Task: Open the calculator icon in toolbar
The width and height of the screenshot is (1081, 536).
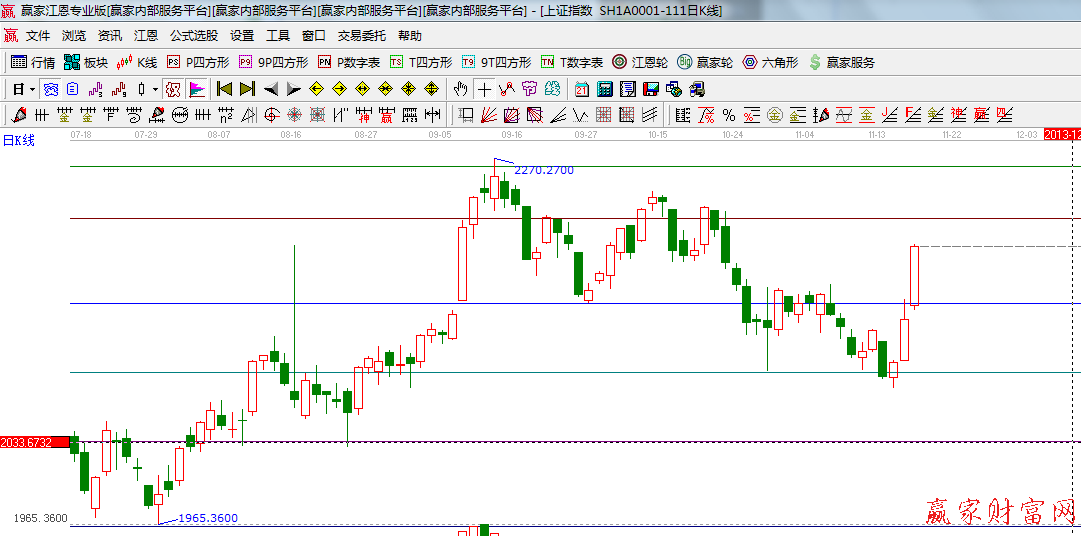Action: [603, 89]
